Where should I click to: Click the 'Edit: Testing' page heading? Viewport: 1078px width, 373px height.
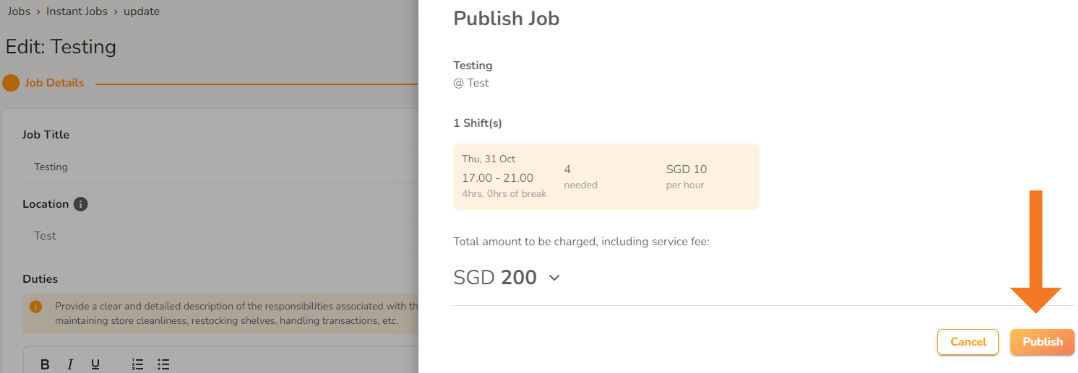click(x=60, y=47)
